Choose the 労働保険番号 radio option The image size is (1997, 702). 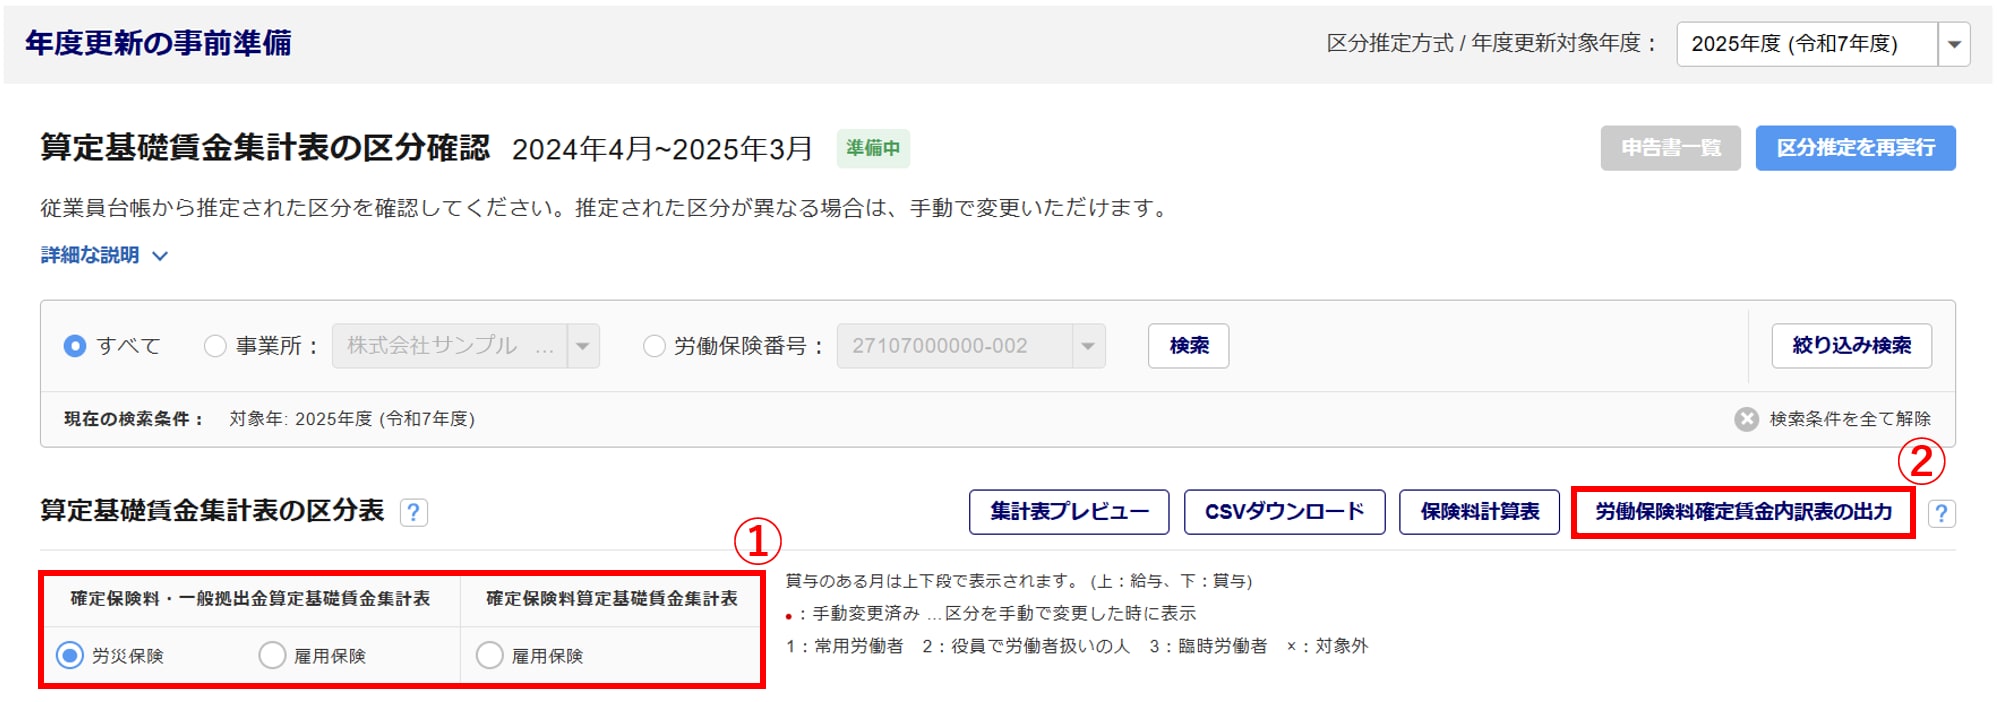pos(654,346)
